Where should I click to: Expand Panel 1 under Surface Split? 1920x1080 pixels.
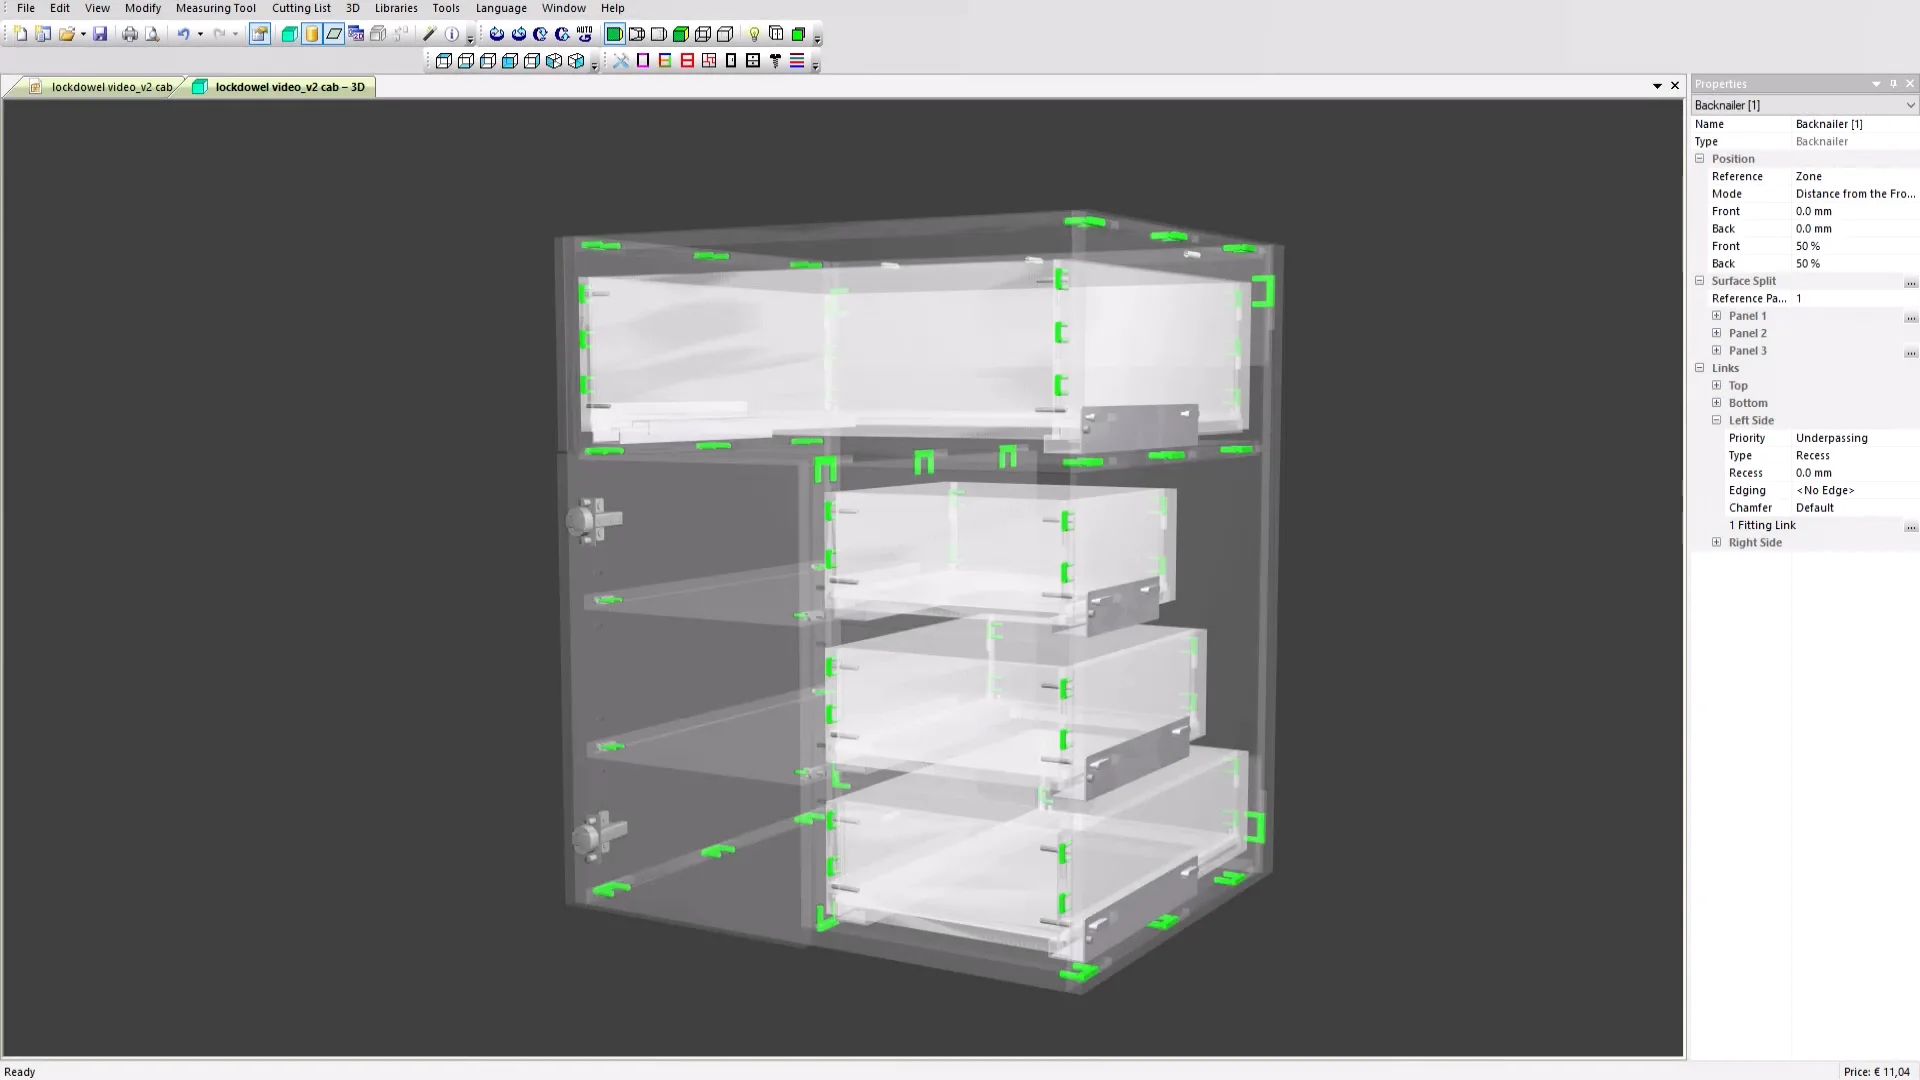[1716, 315]
